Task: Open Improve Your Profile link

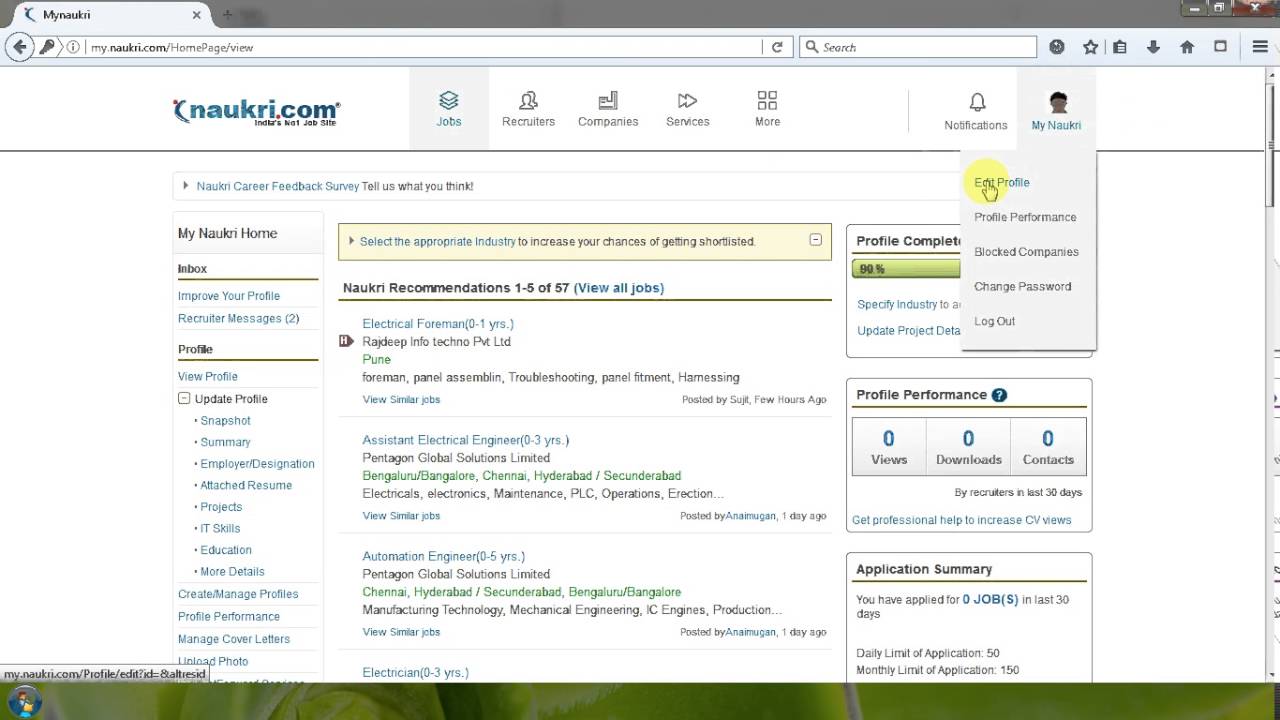Action: click(x=229, y=296)
